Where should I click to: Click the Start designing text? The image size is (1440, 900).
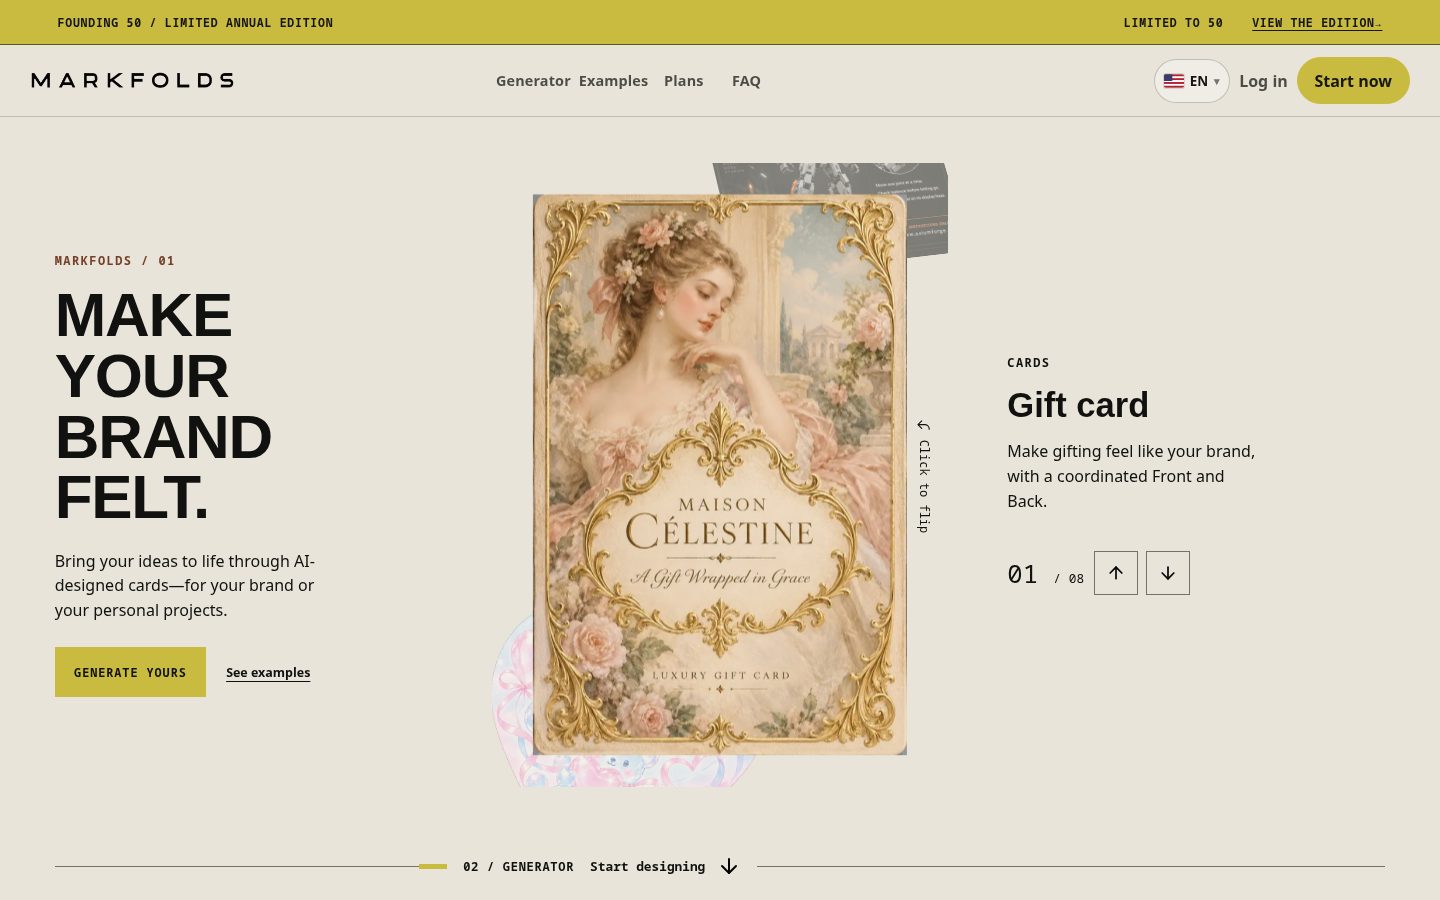pyautogui.click(x=647, y=867)
